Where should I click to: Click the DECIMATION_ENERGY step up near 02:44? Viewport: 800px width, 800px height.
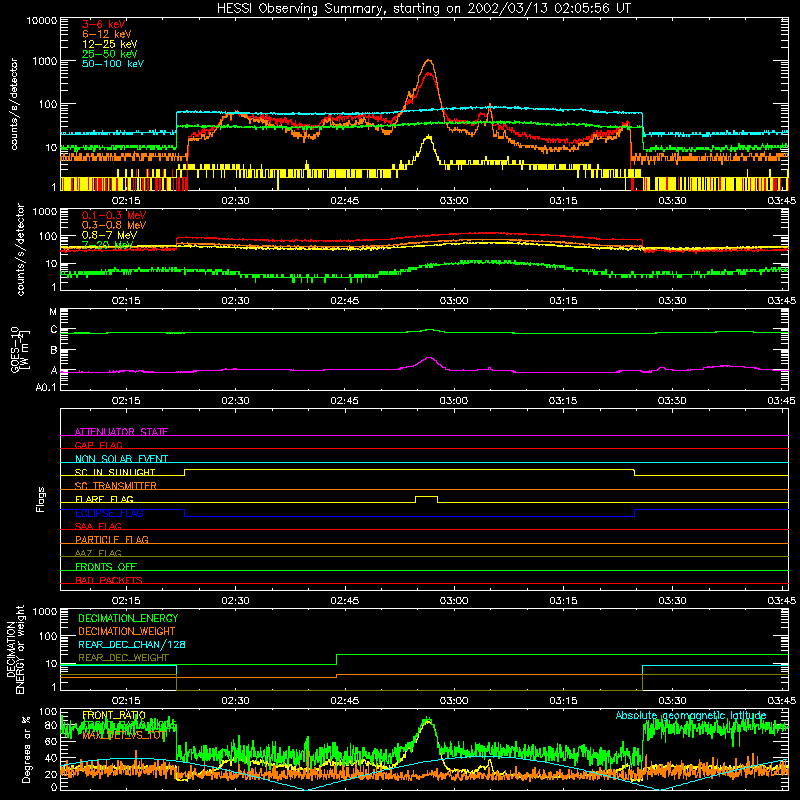(x=336, y=659)
